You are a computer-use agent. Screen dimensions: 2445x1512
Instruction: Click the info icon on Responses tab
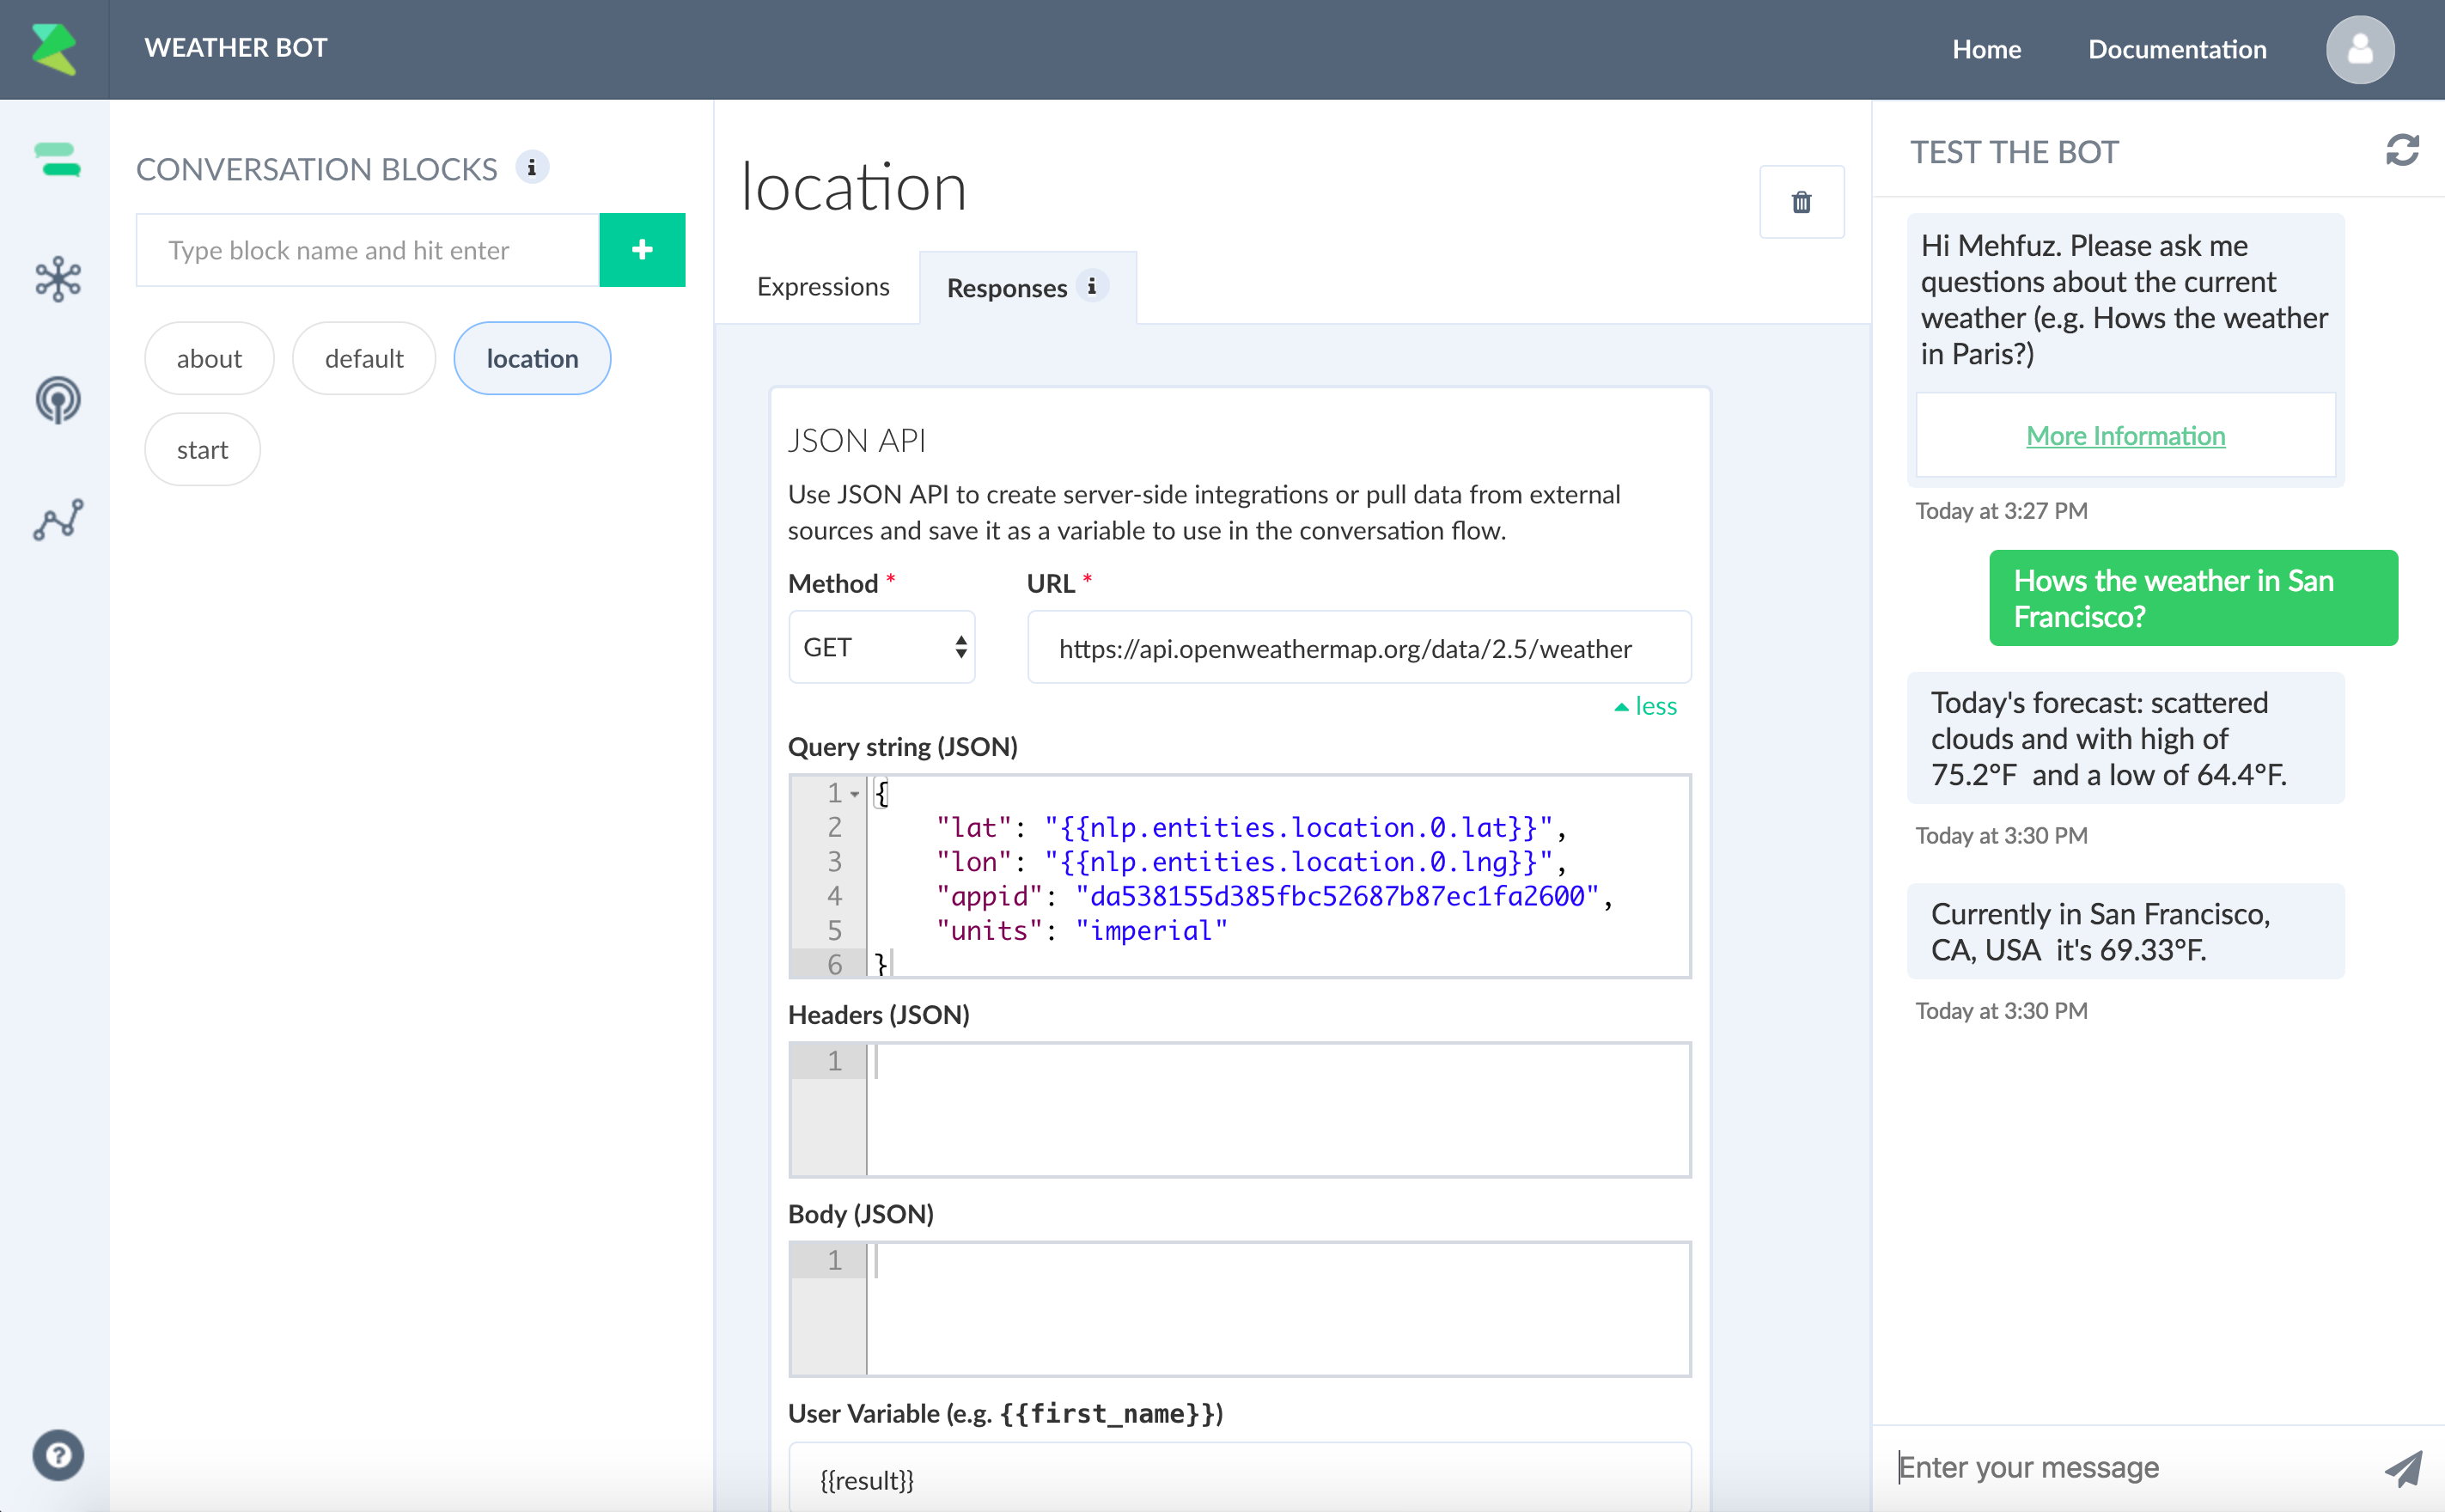tap(1092, 287)
